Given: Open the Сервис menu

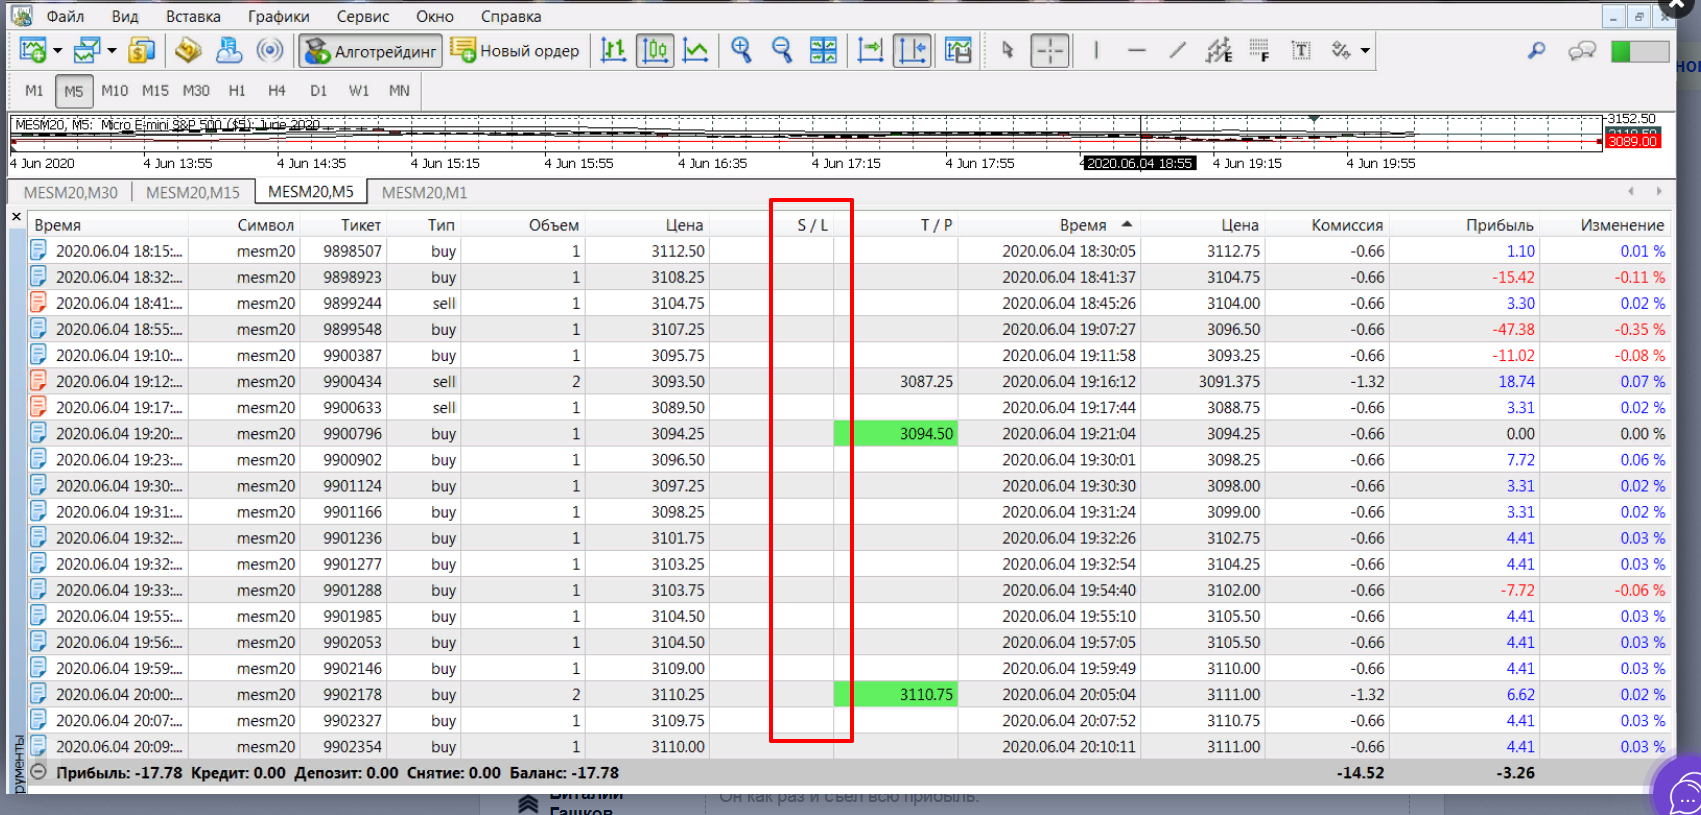Looking at the screenshot, I should pos(363,16).
